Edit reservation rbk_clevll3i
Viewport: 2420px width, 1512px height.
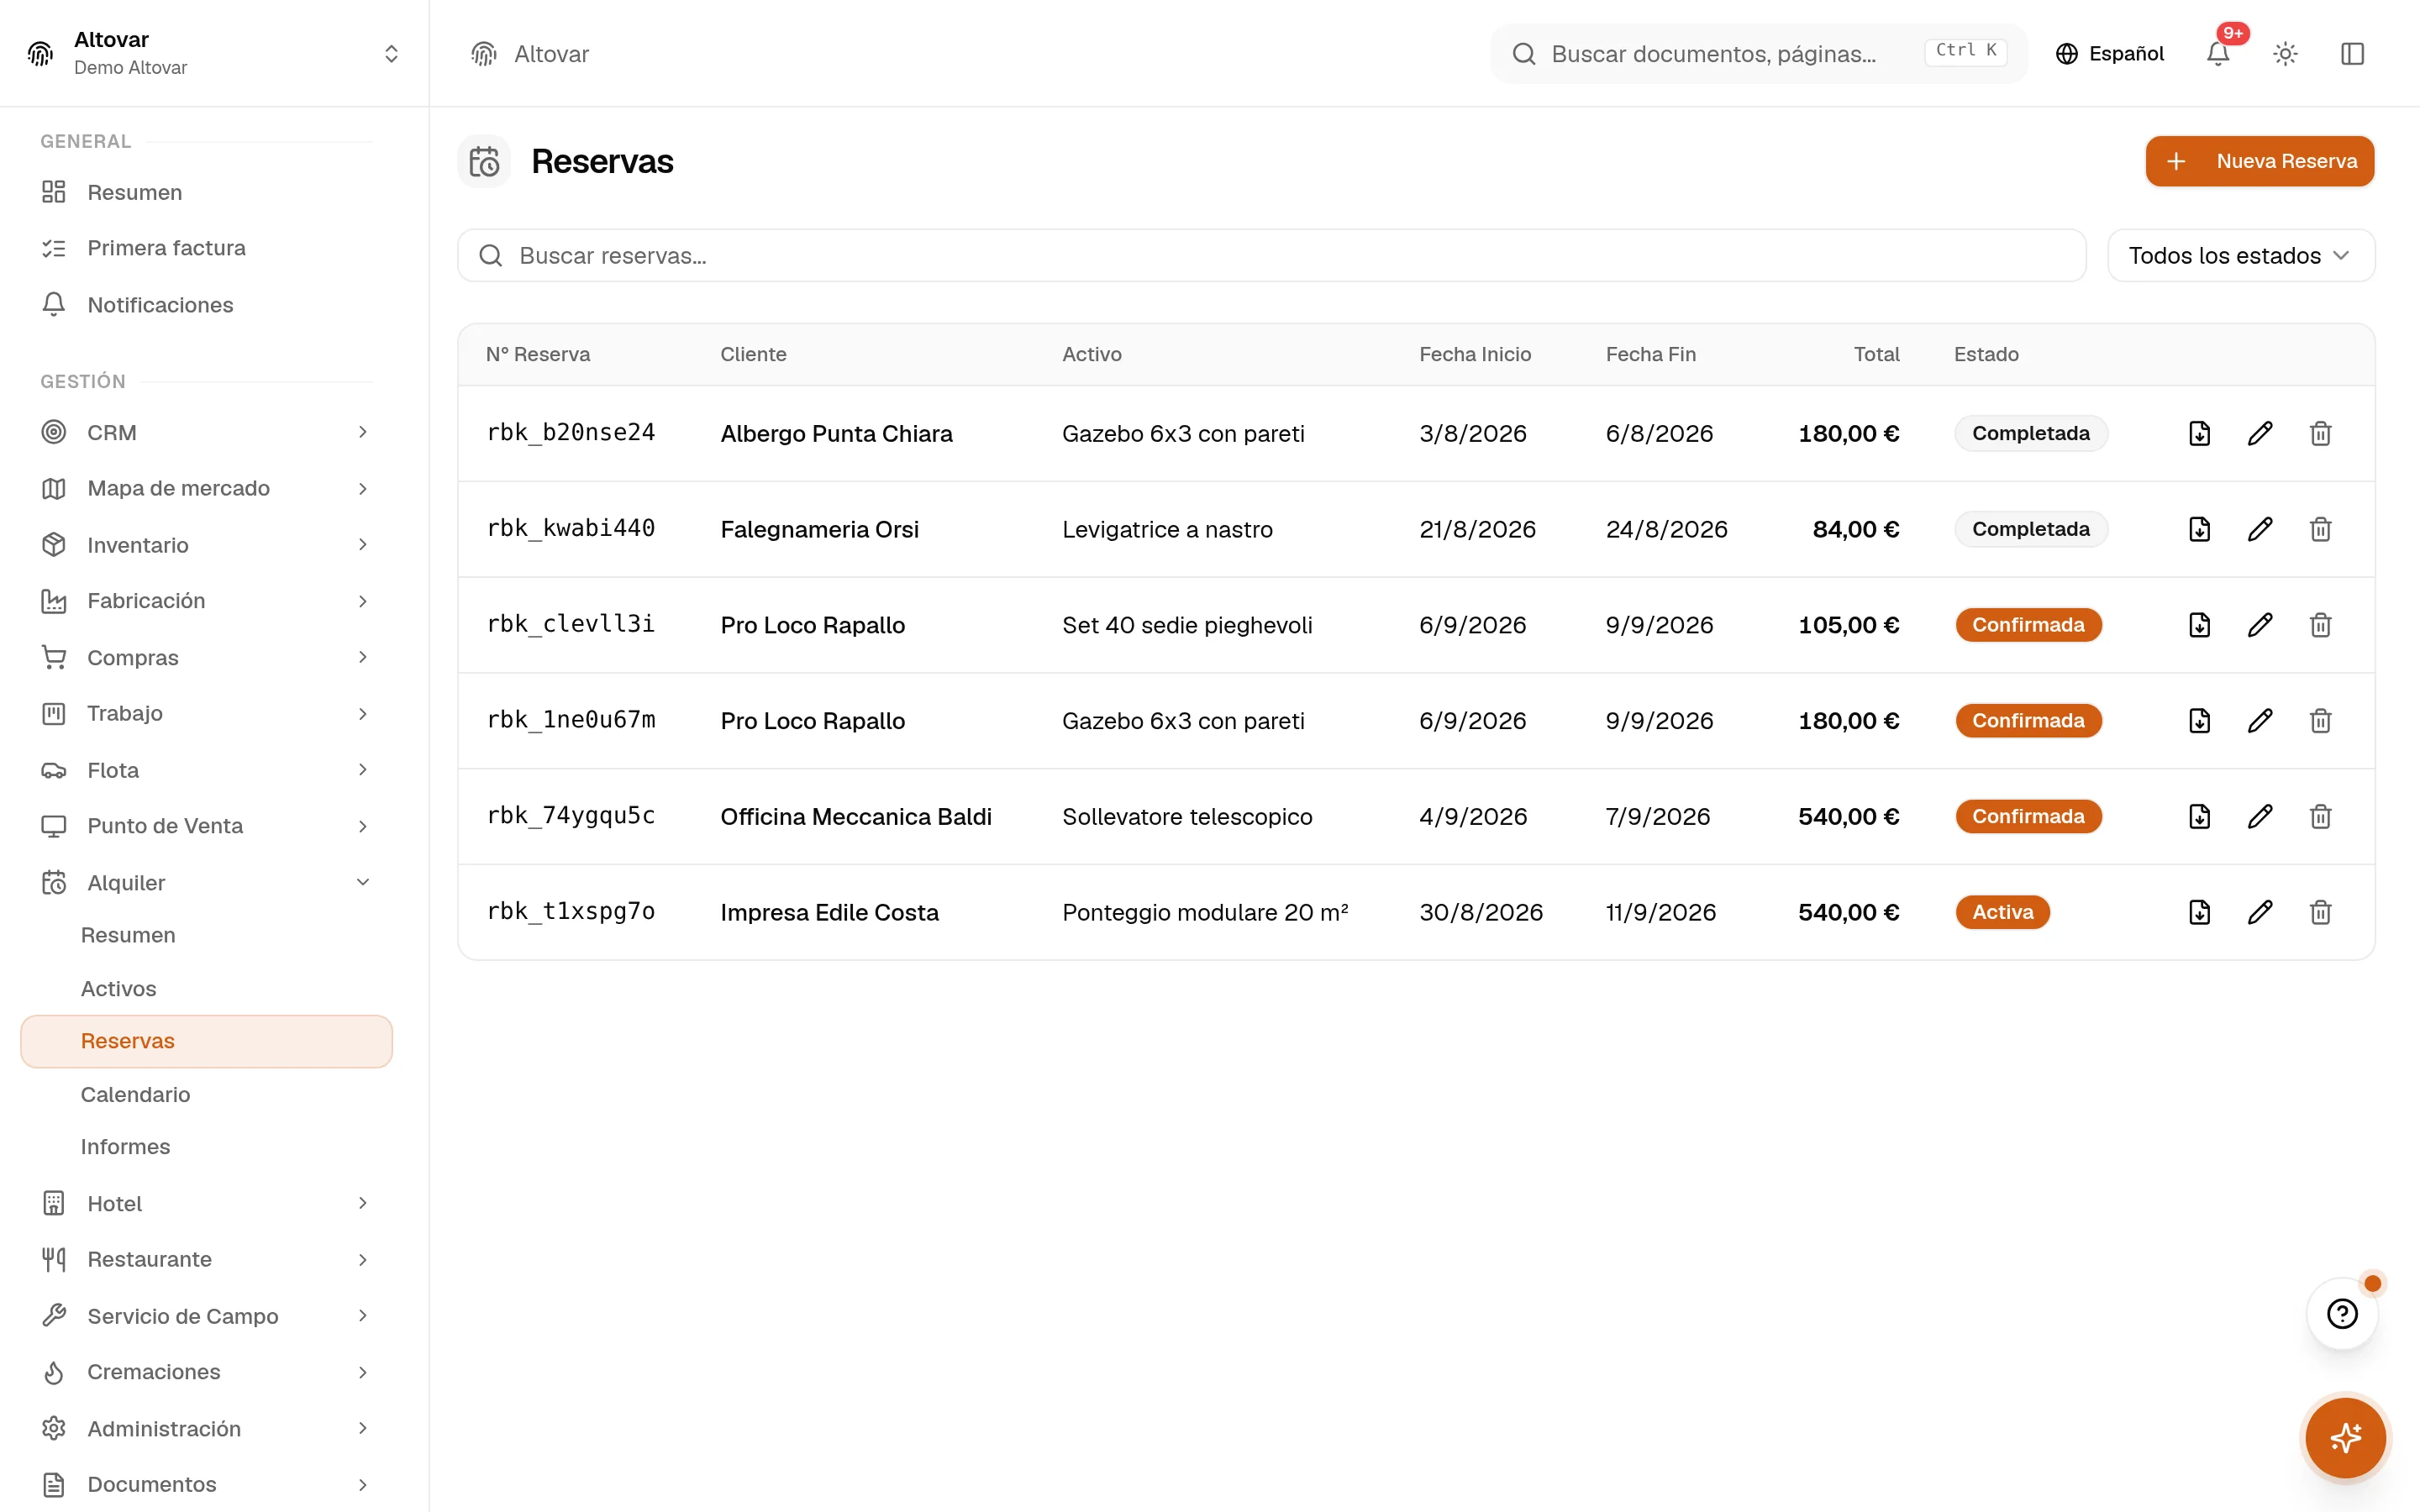2260,625
